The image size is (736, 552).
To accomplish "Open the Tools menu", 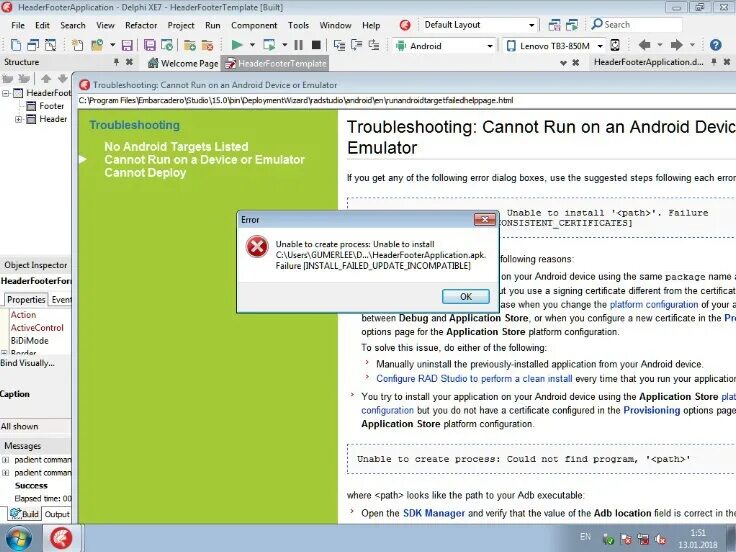I will (299, 25).
